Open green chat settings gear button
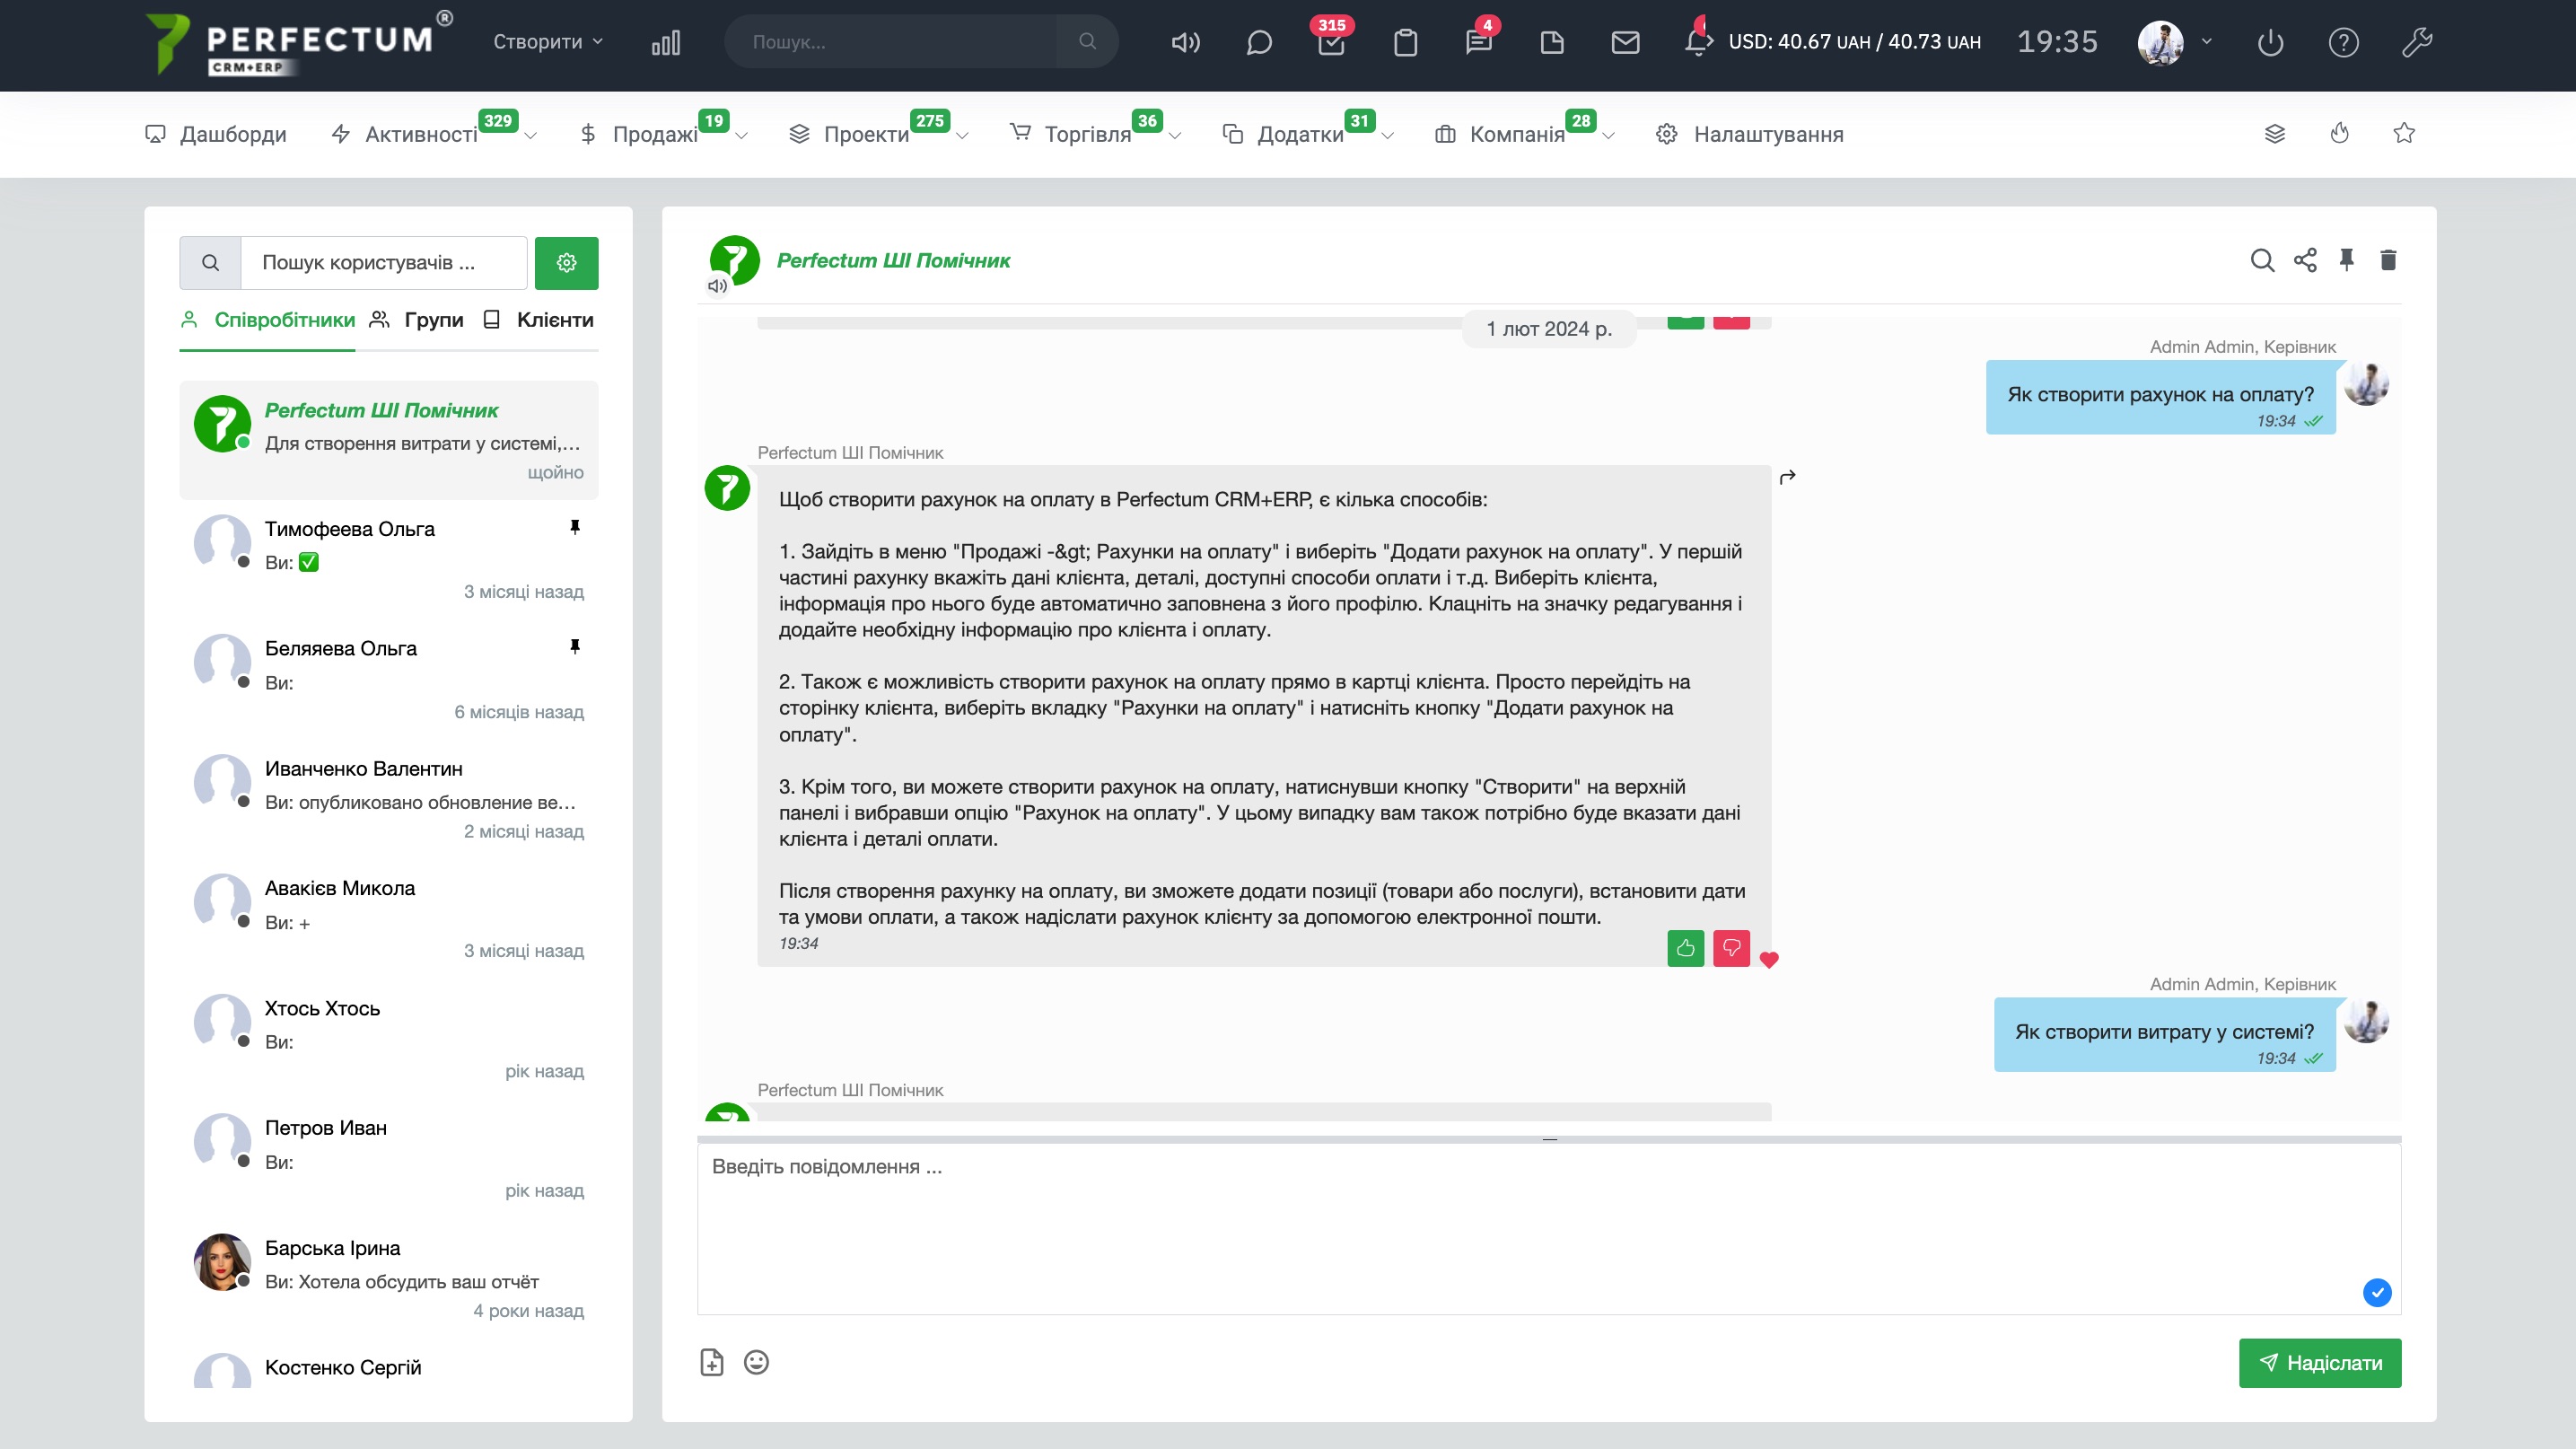Screen dimensions: 2576x1449 click(566, 263)
